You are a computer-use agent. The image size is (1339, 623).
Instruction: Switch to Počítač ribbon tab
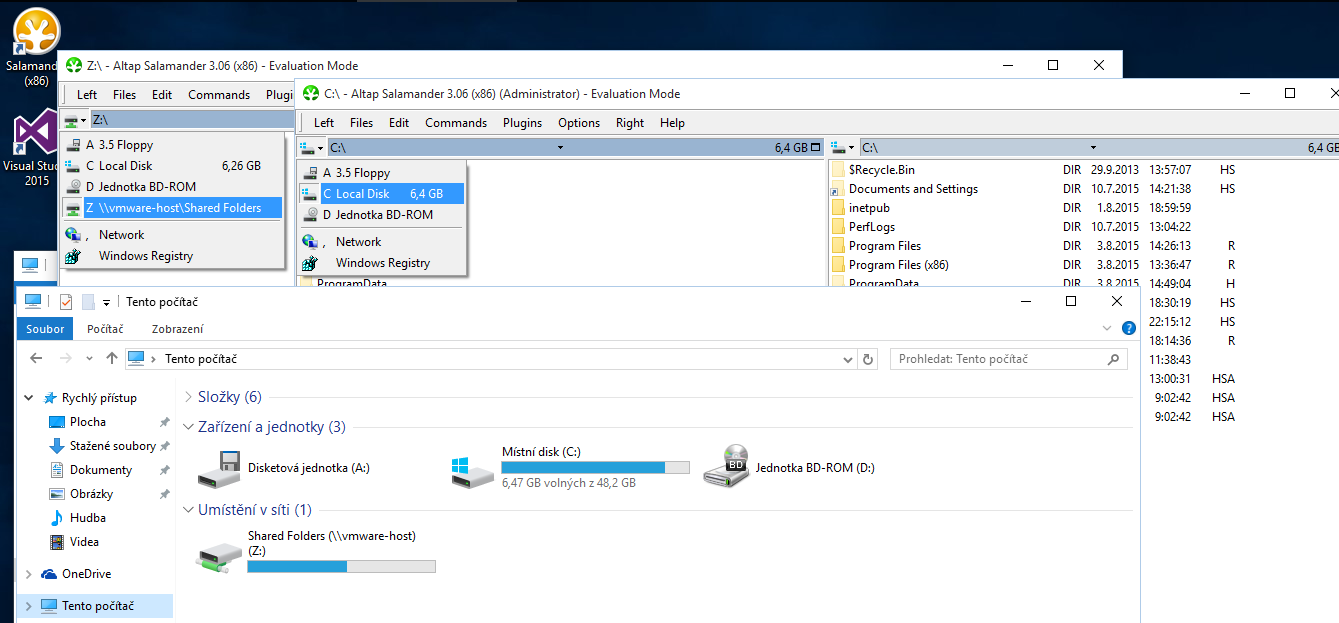coord(105,329)
